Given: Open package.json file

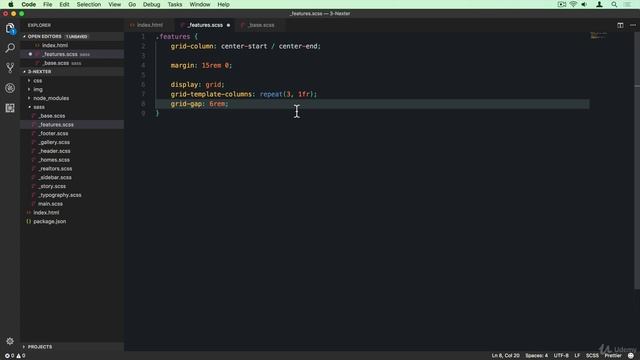Looking at the screenshot, I should 50,221.
